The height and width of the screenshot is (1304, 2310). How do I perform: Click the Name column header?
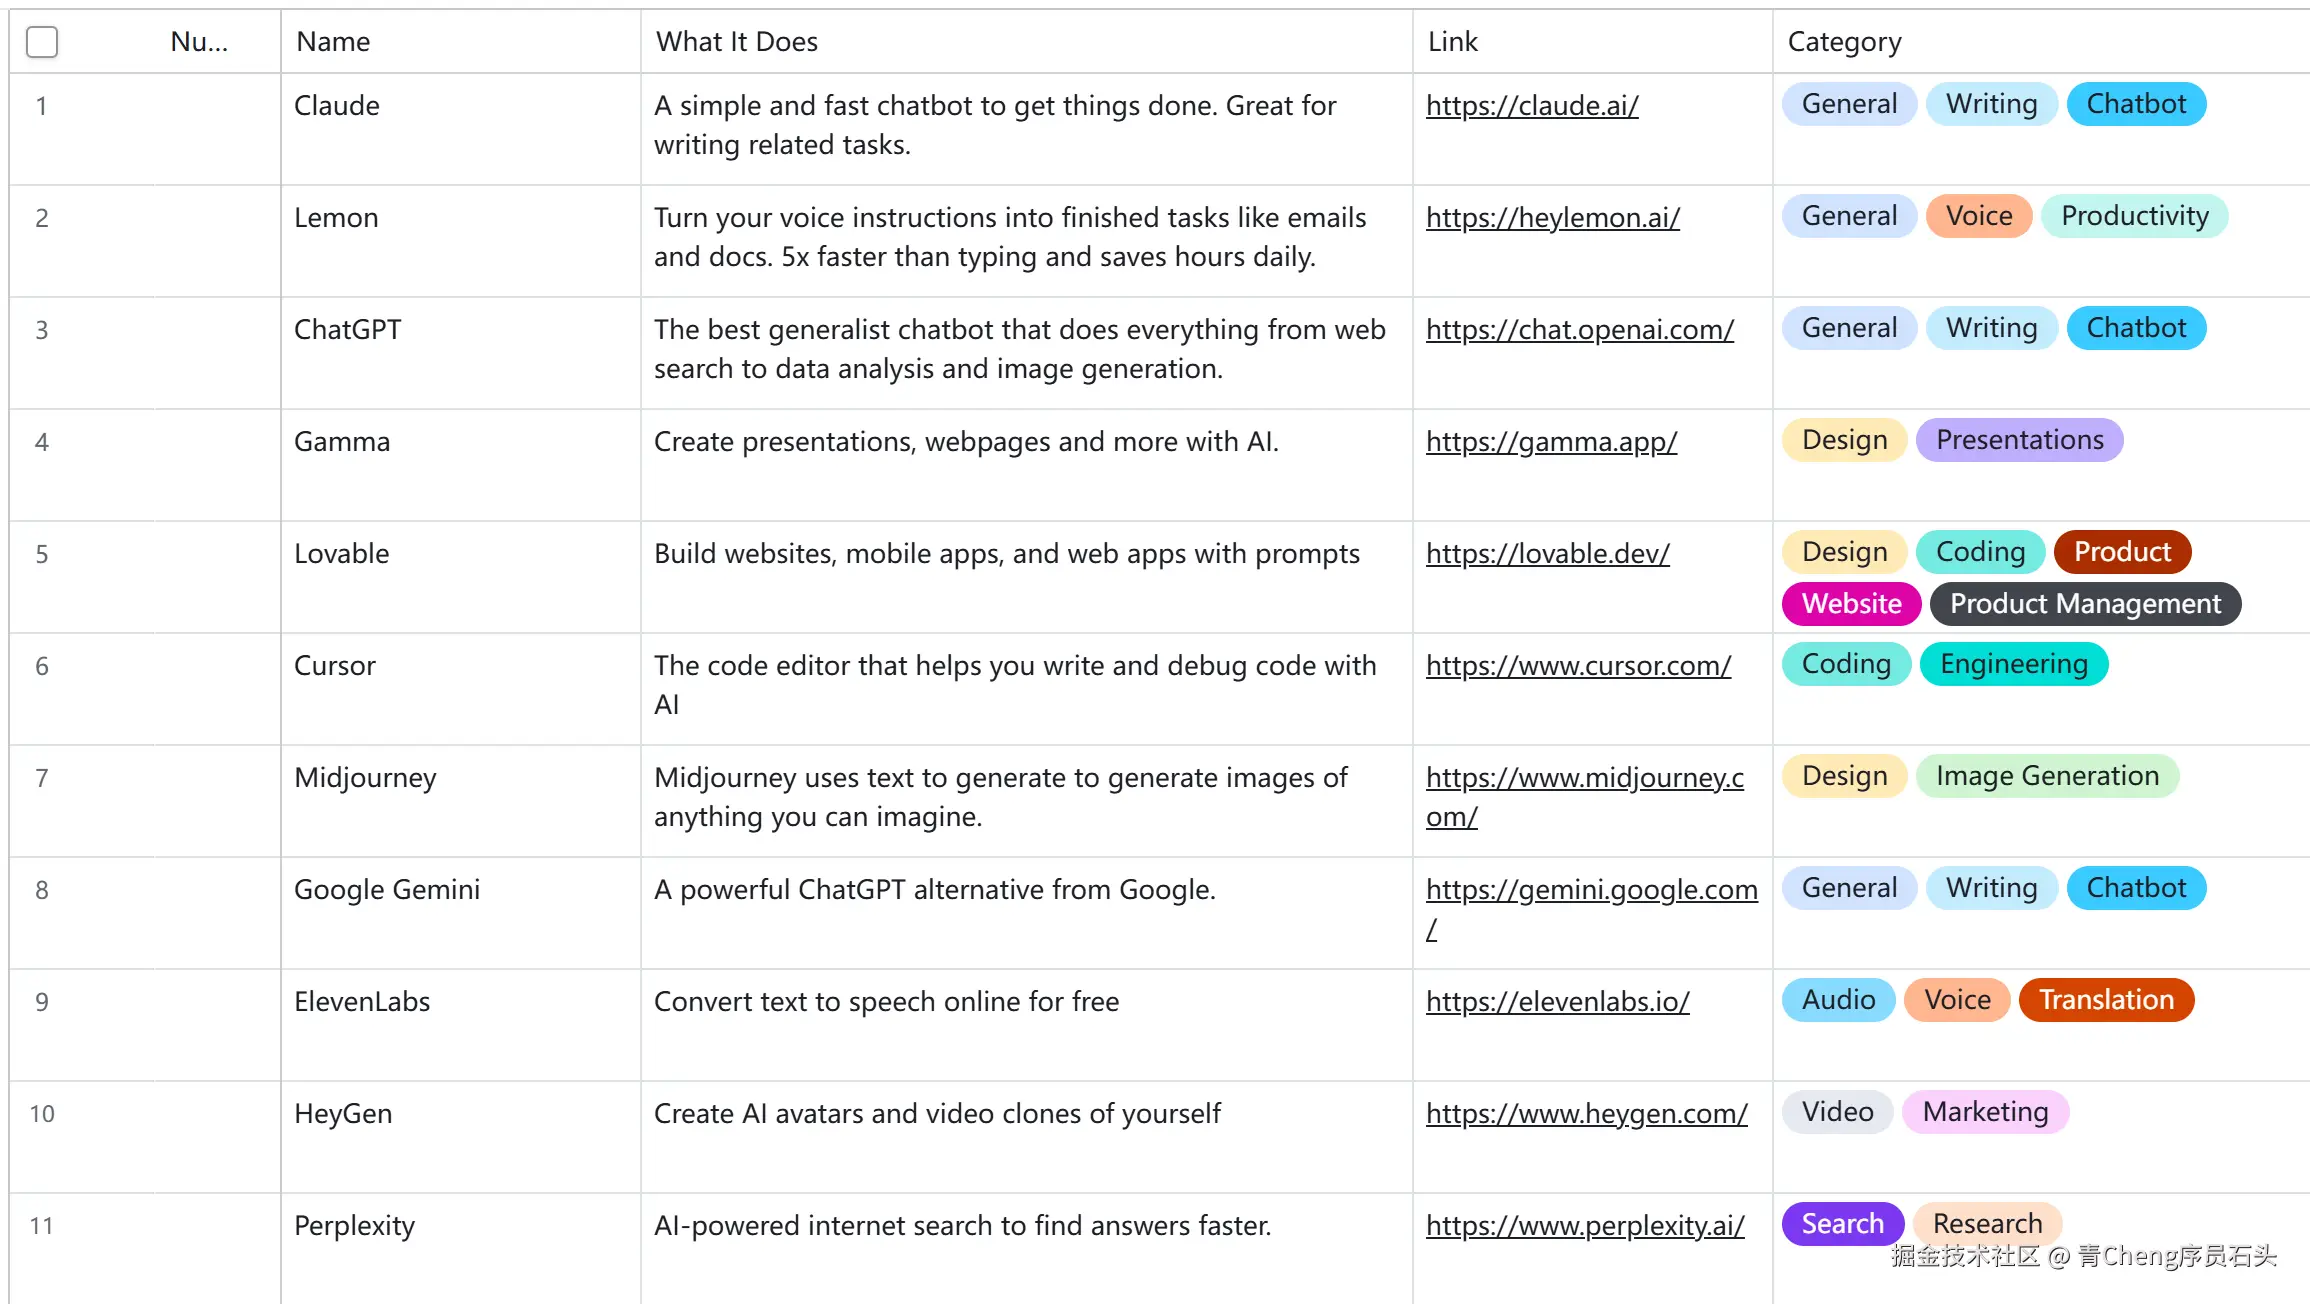pyautogui.click(x=333, y=42)
